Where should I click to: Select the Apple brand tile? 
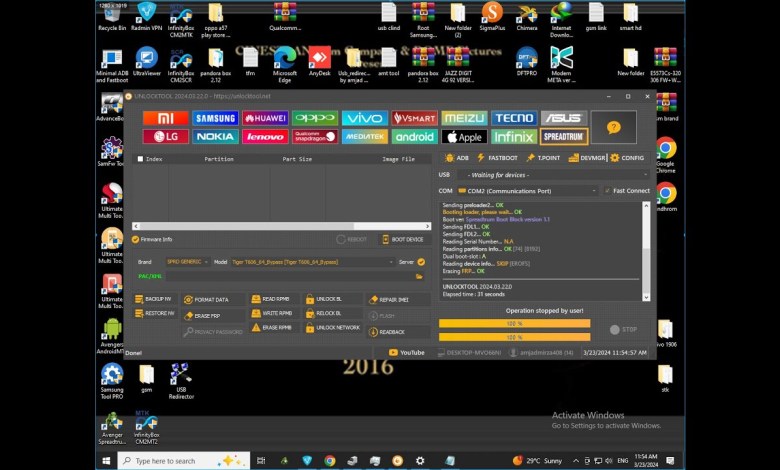click(x=464, y=136)
